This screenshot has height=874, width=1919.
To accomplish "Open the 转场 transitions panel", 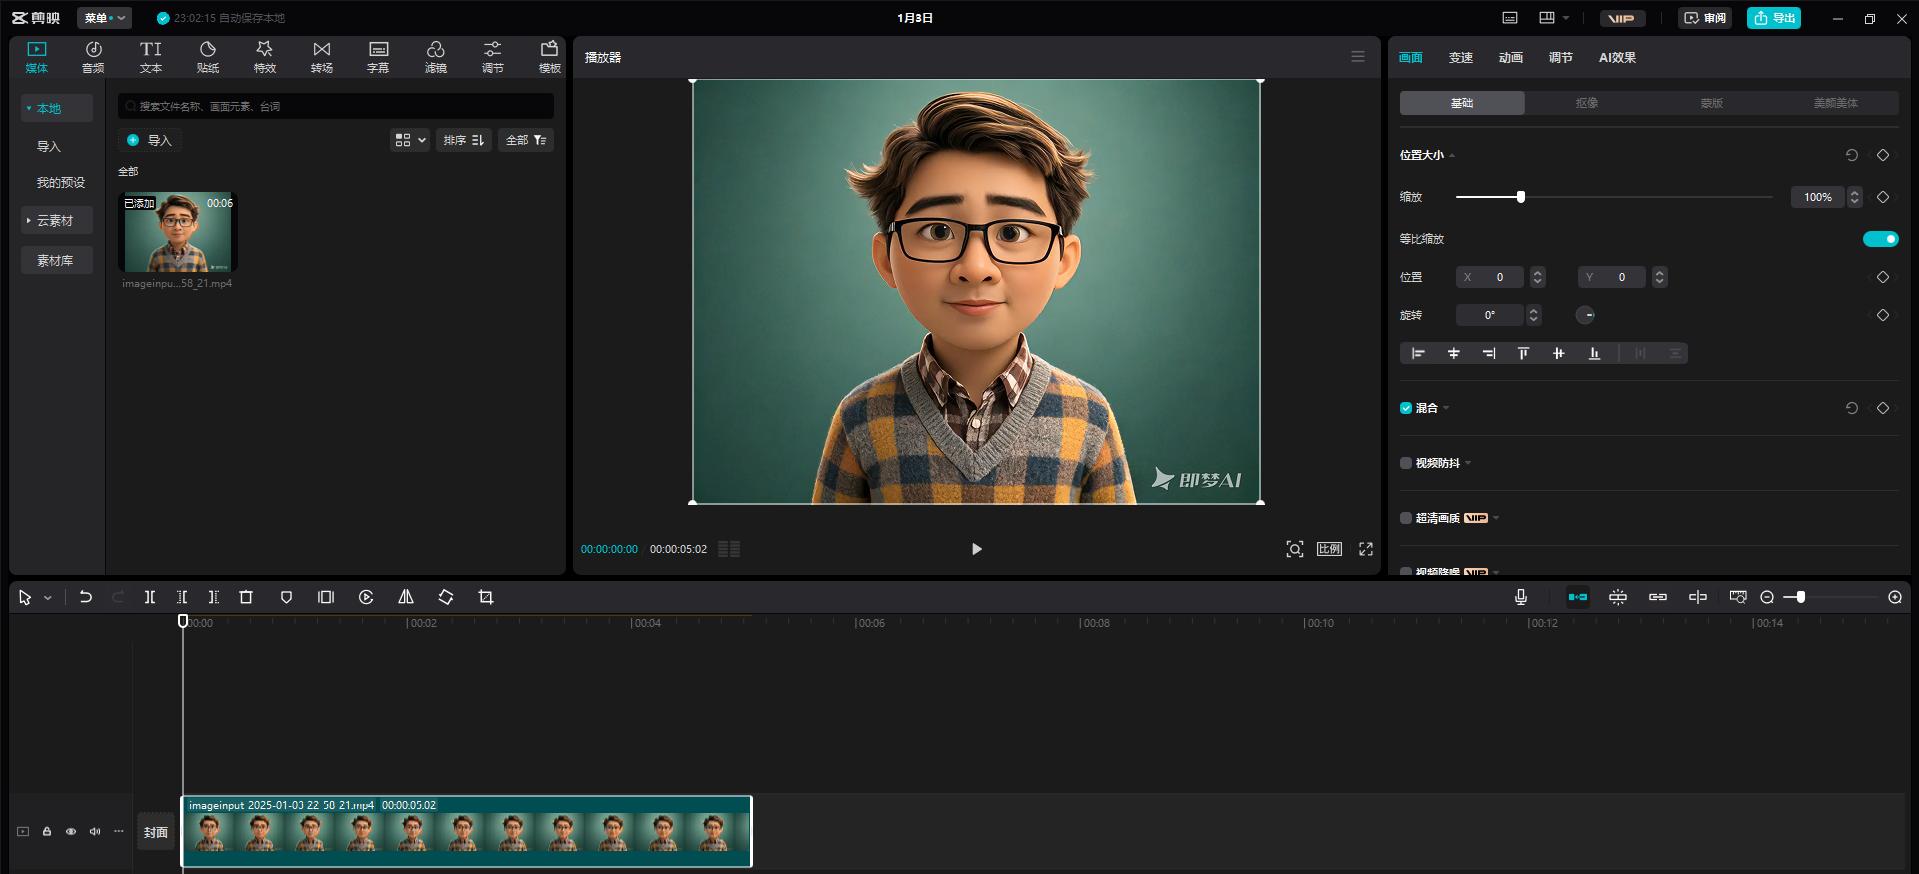I will click(321, 57).
